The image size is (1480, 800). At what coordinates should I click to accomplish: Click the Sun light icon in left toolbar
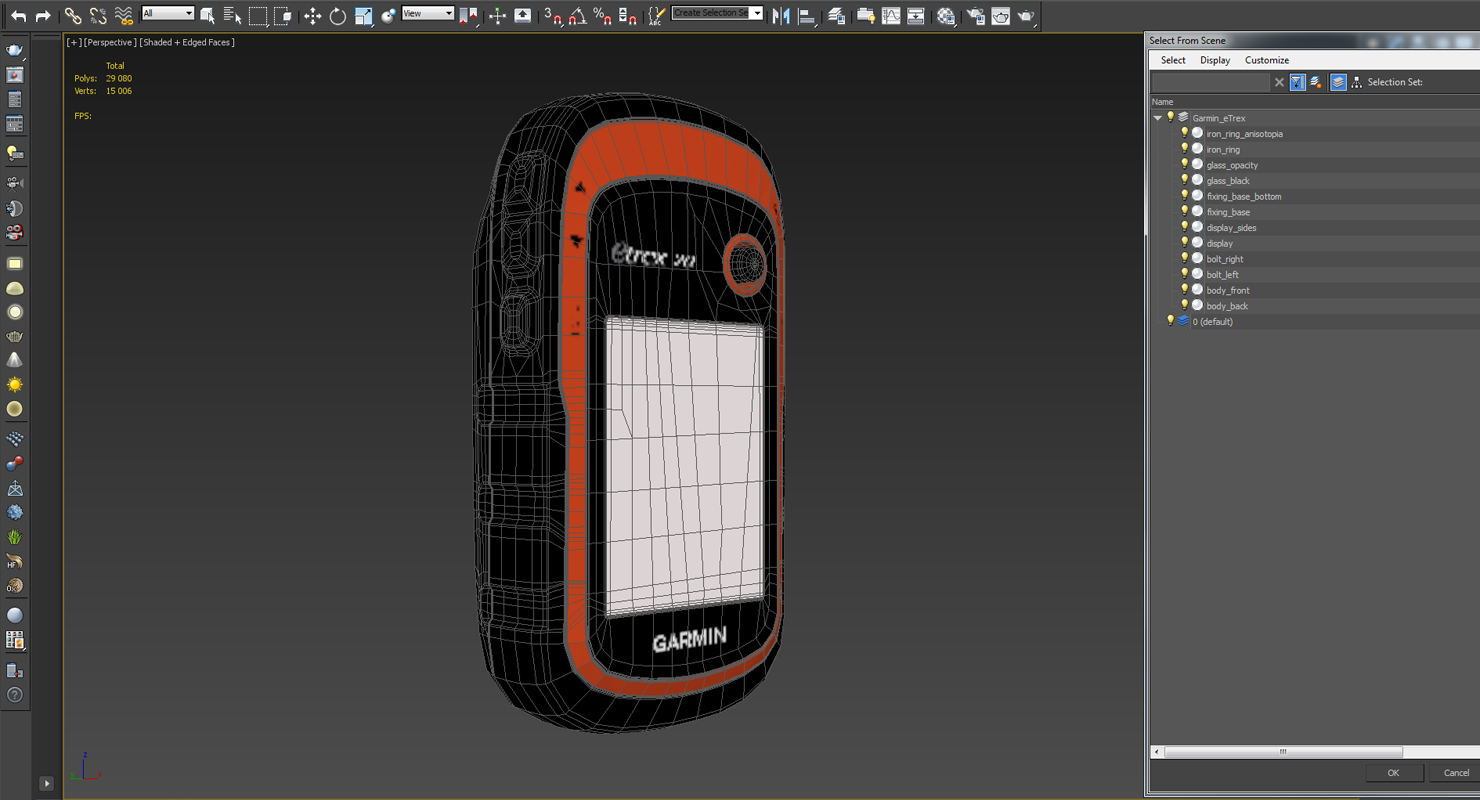[x=15, y=385]
